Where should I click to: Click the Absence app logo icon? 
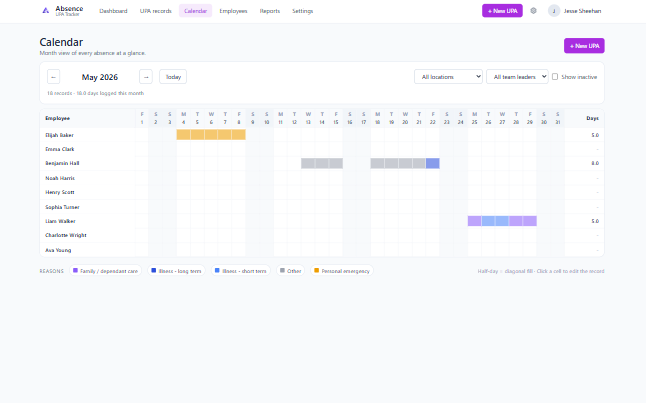click(46, 11)
